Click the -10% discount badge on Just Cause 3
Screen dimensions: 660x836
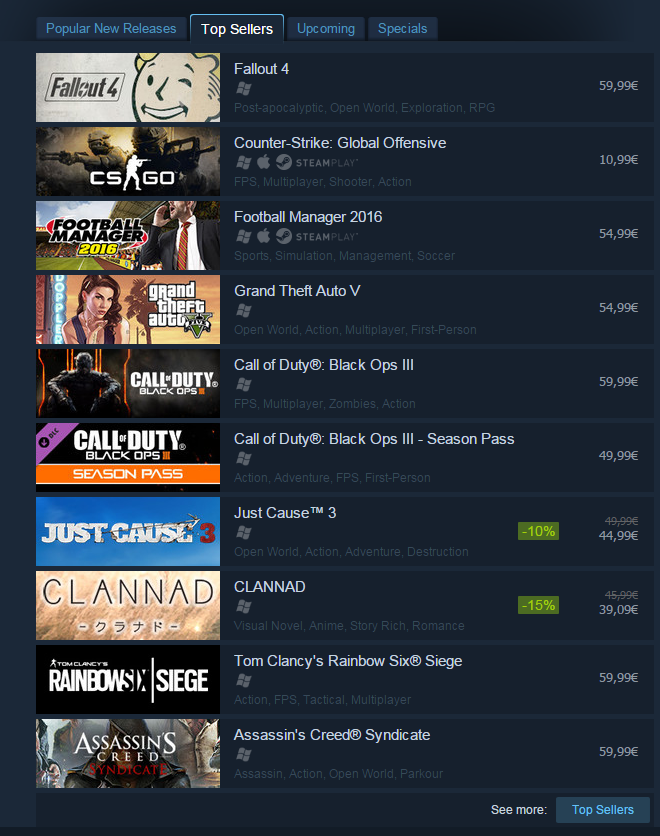point(538,531)
